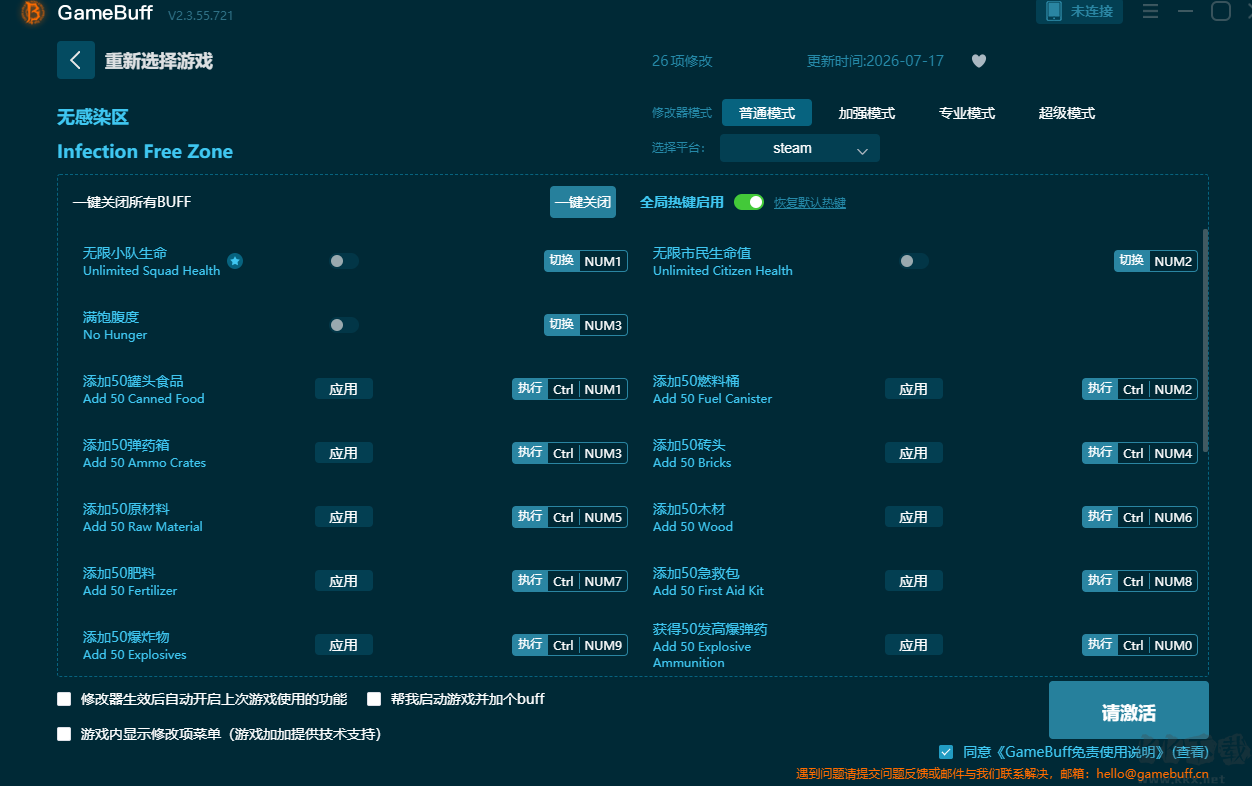Check 帮我启动游戏并加个buff checkbox
1252x786 pixels.
(374, 699)
